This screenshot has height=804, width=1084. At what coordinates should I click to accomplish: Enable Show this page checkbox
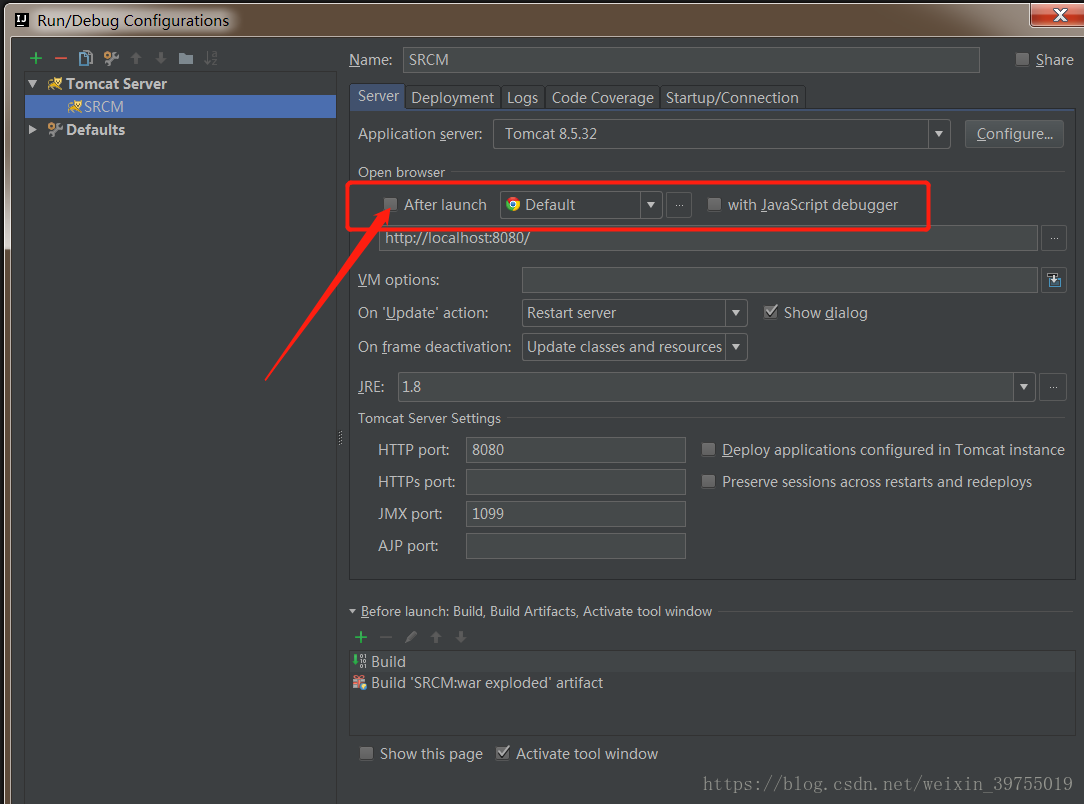click(366, 753)
